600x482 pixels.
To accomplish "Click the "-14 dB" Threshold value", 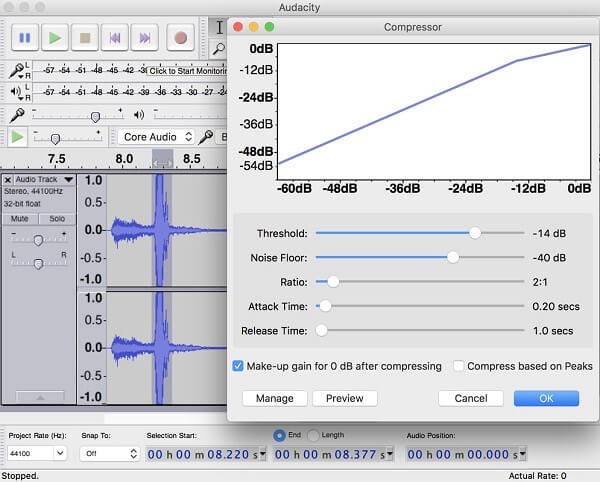I will 549,233.
